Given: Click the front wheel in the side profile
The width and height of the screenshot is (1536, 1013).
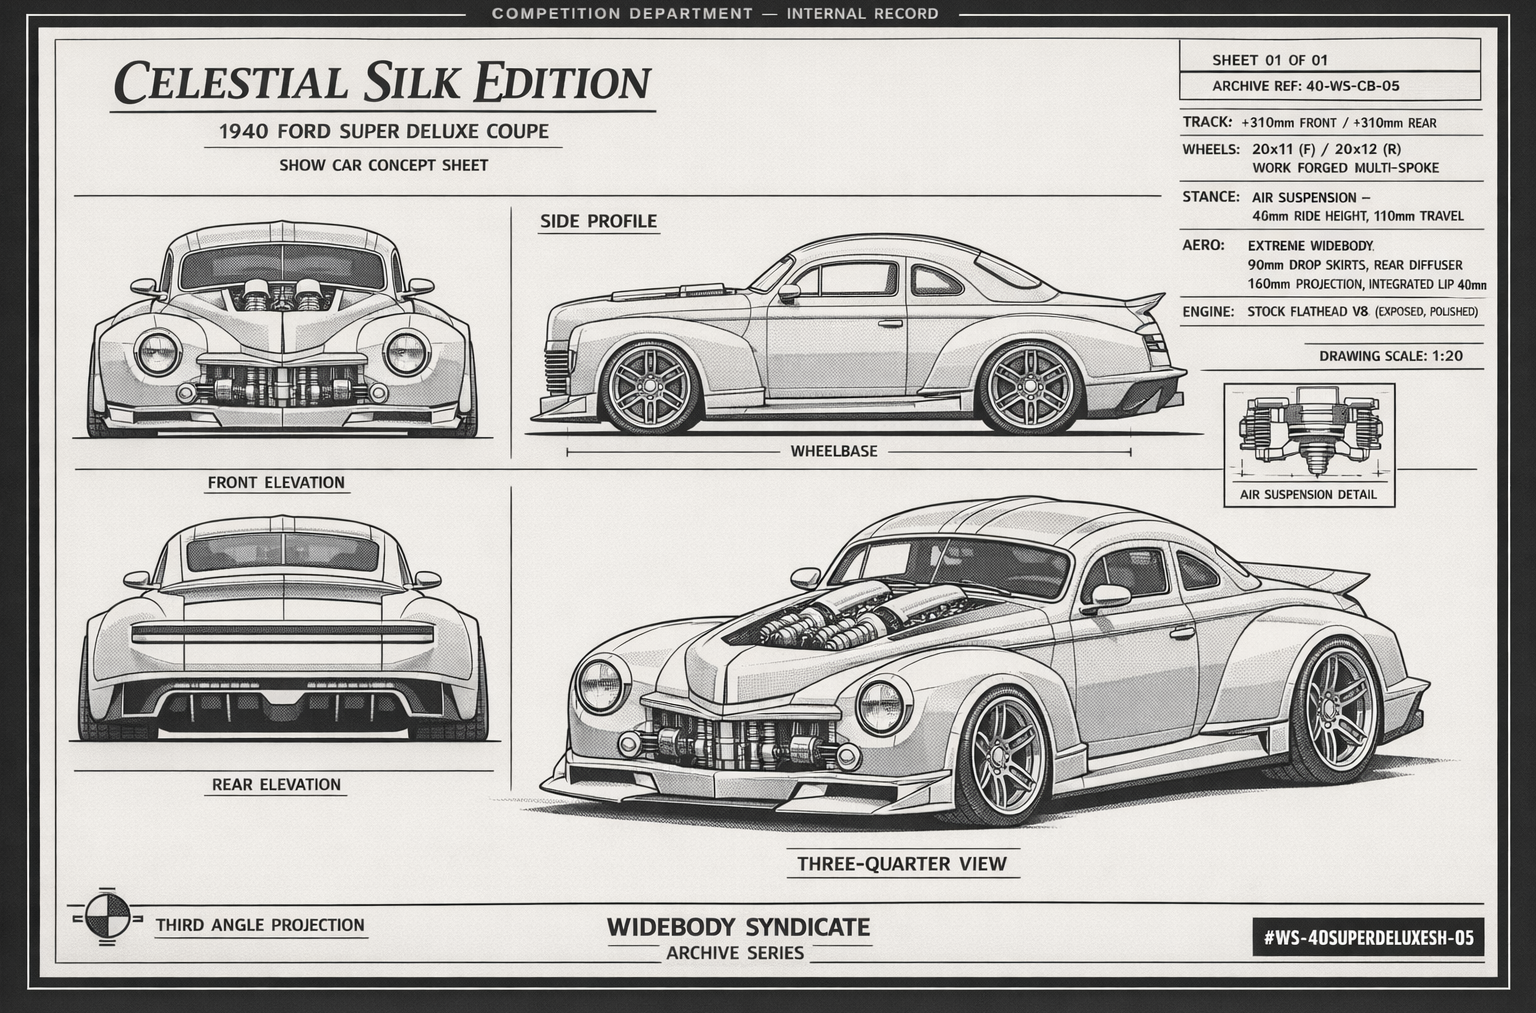Looking at the screenshot, I should 652,386.
